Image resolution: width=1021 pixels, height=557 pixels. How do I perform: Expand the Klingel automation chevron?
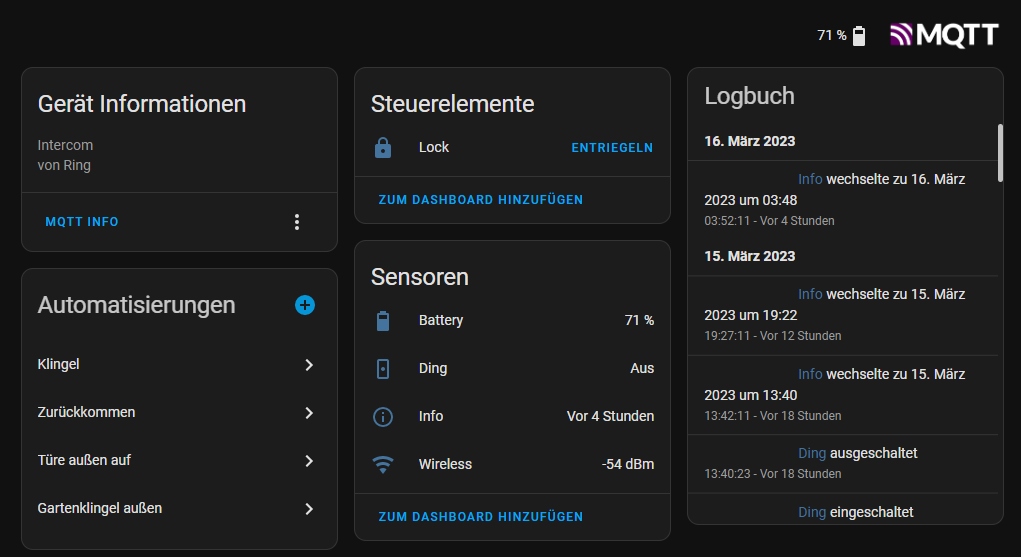309,365
